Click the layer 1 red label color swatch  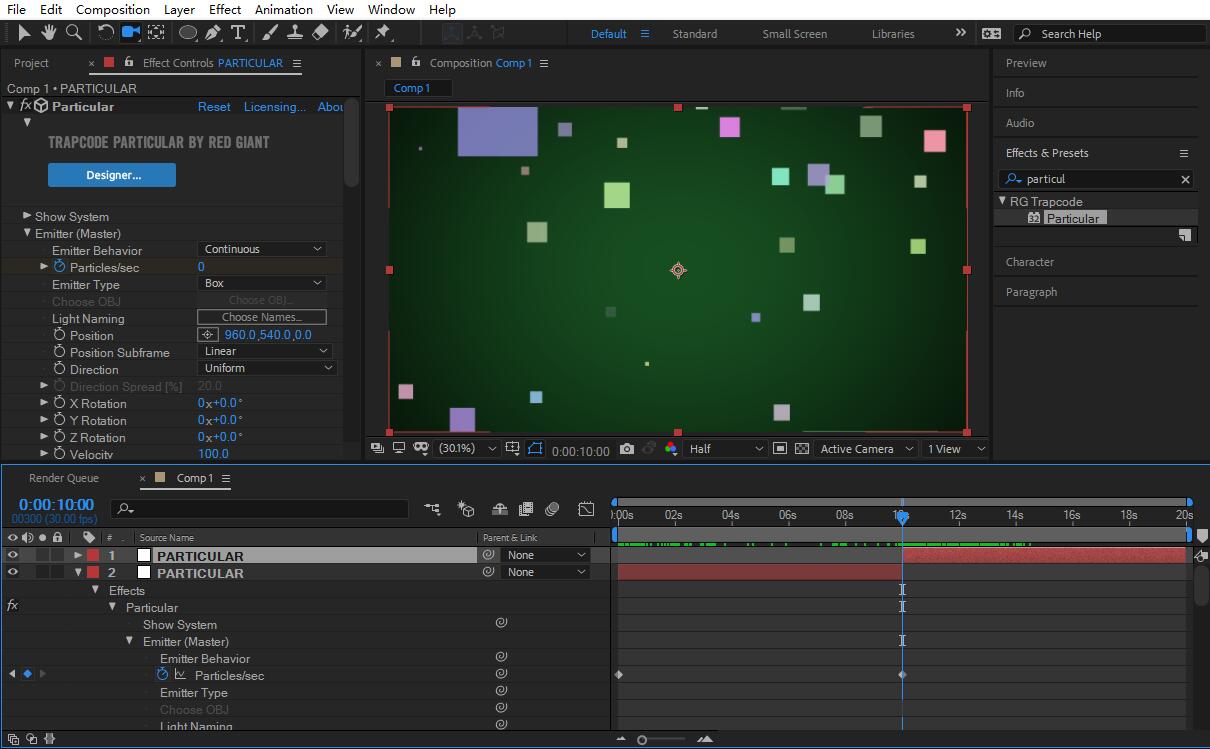click(93, 555)
